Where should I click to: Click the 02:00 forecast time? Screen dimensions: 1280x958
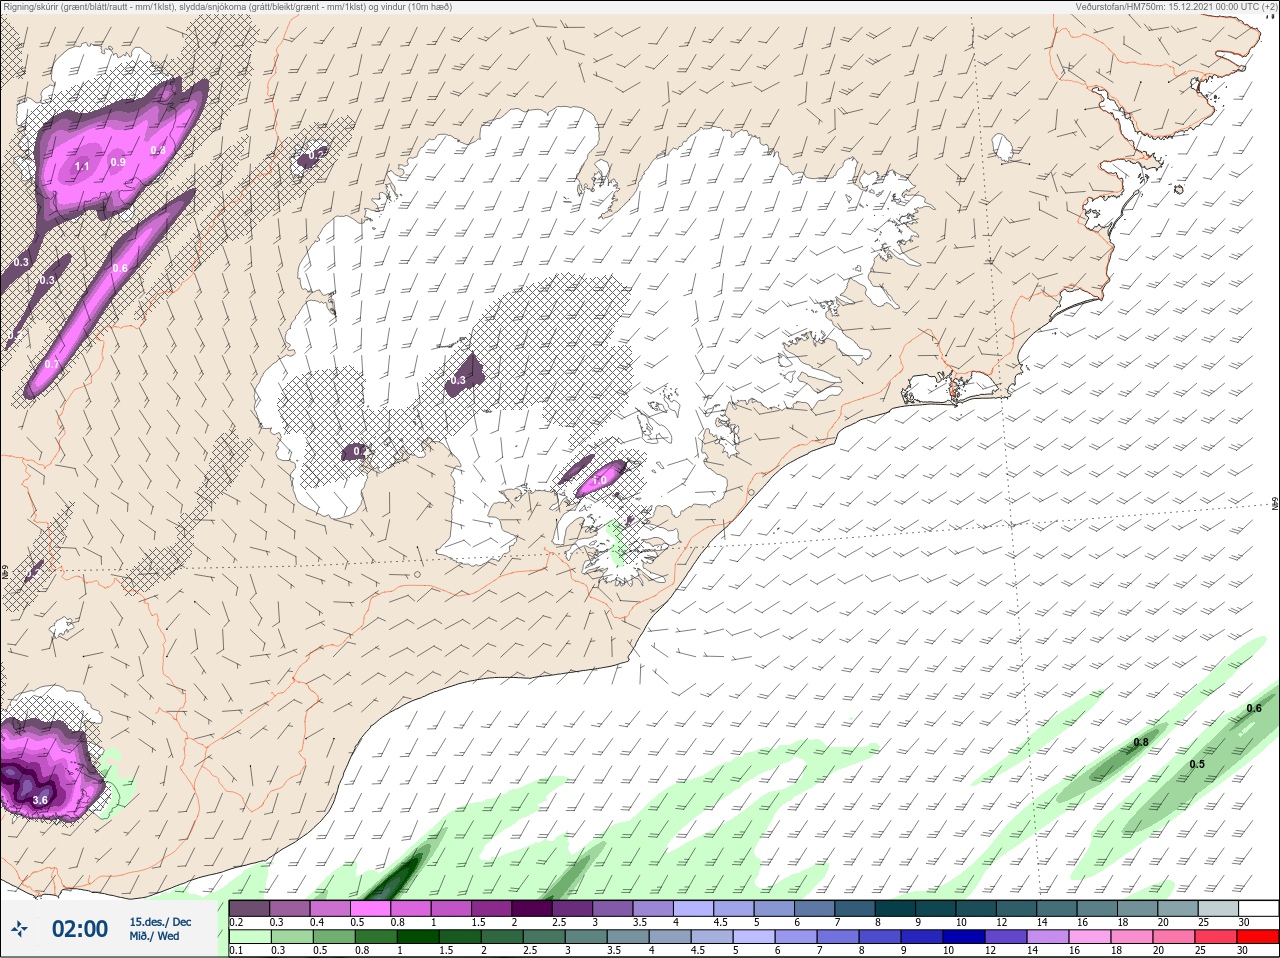[x=80, y=929]
